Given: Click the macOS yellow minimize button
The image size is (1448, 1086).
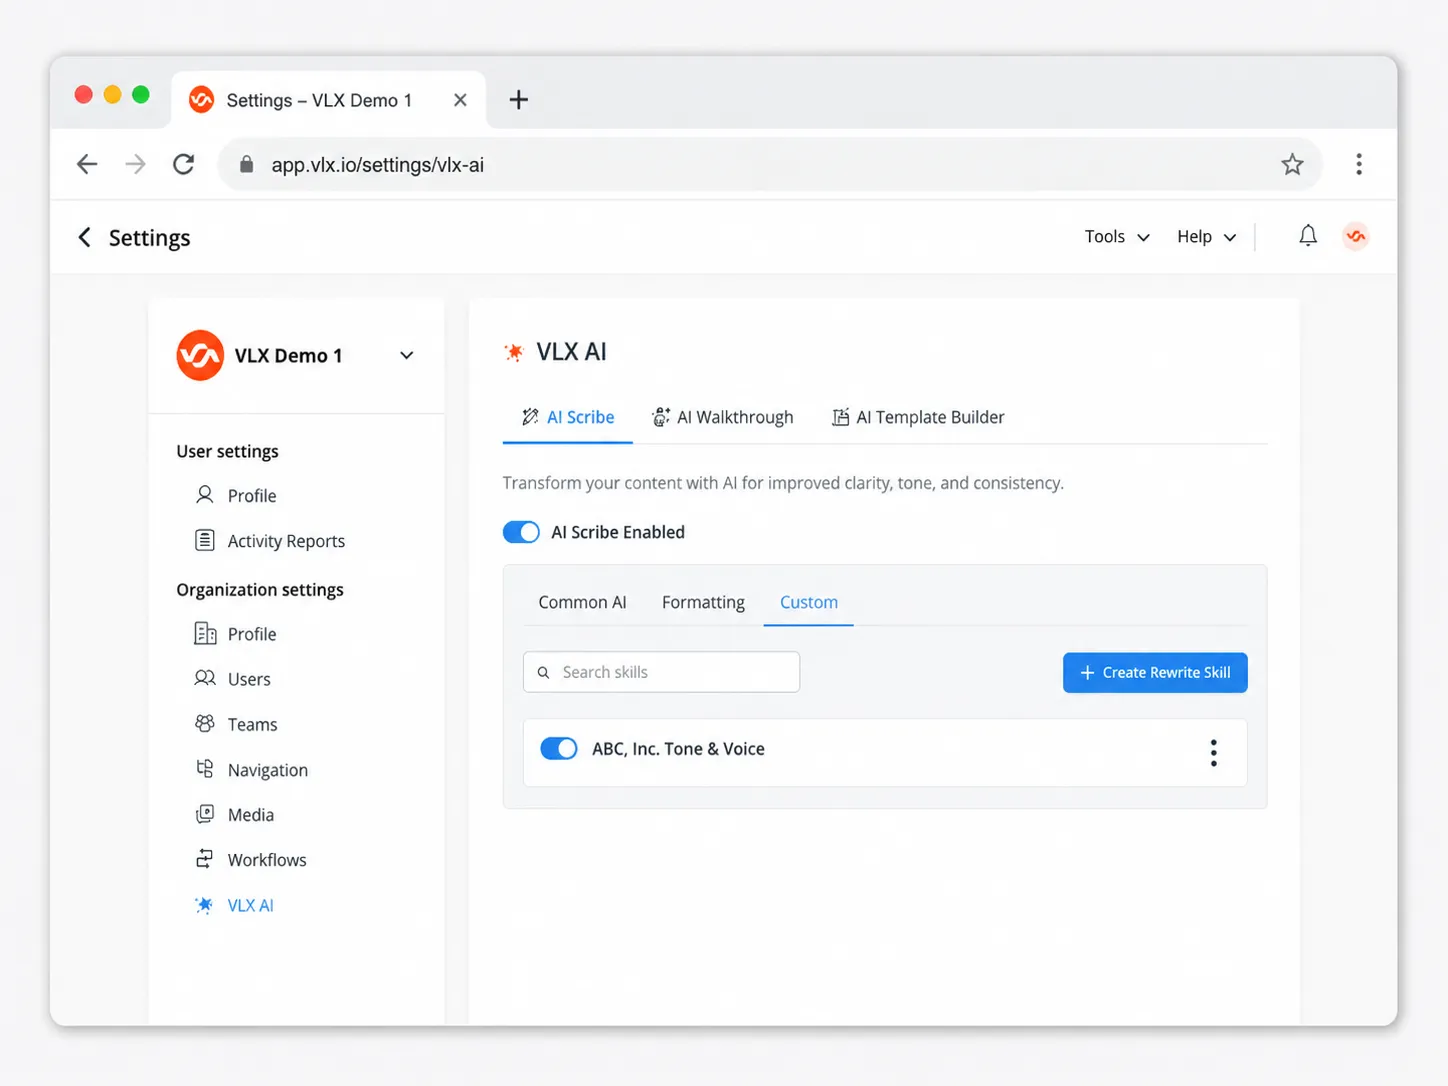Looking at the screenshot, I should pos(112,94).
